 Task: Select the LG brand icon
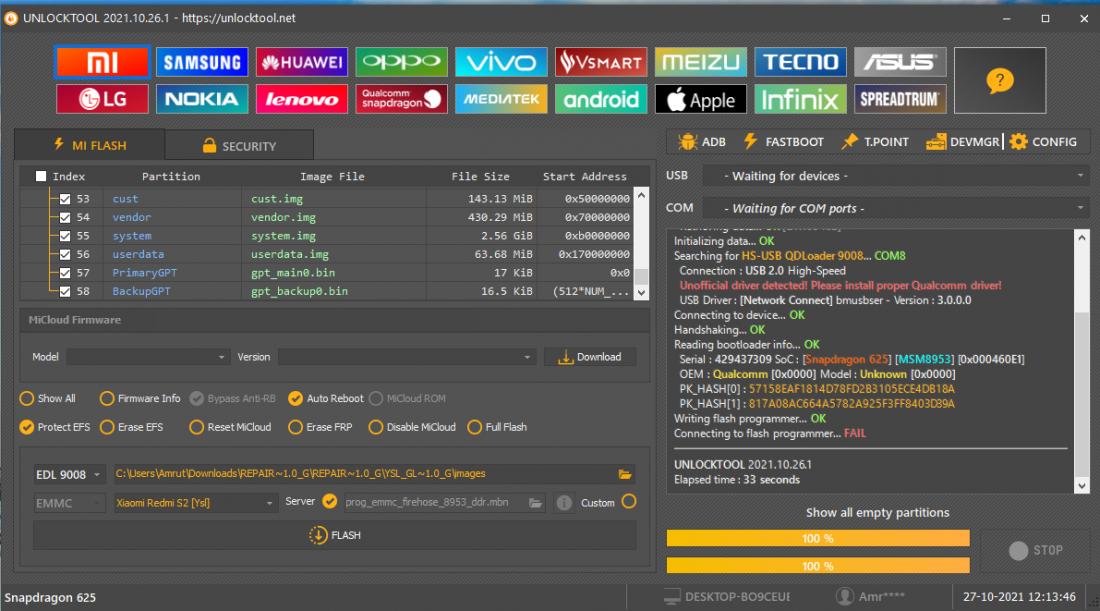pyautogui.click(x=102, y=99)
